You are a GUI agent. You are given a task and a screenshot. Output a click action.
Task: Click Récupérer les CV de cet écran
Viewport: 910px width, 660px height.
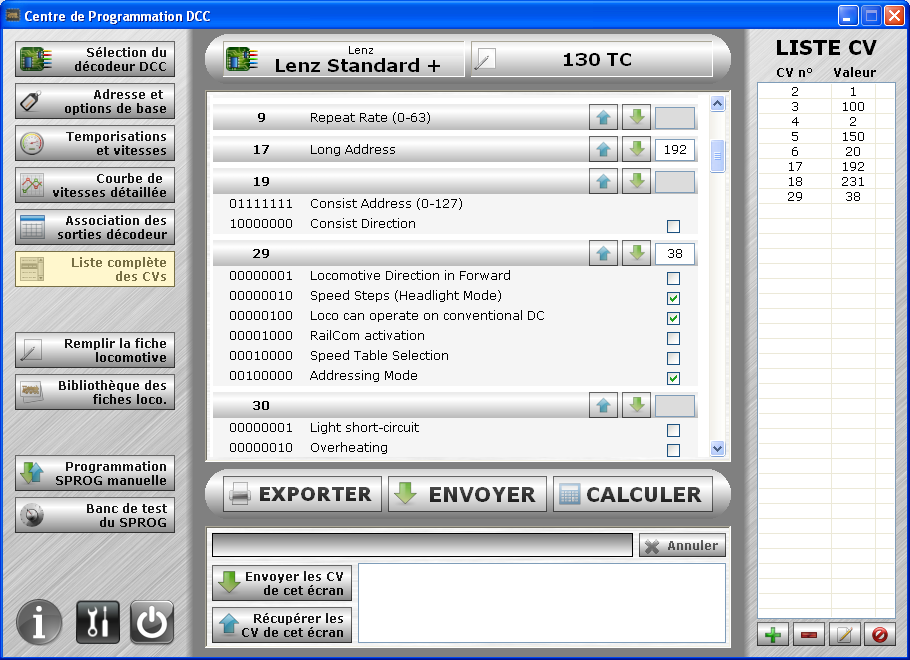click(282, 625)
